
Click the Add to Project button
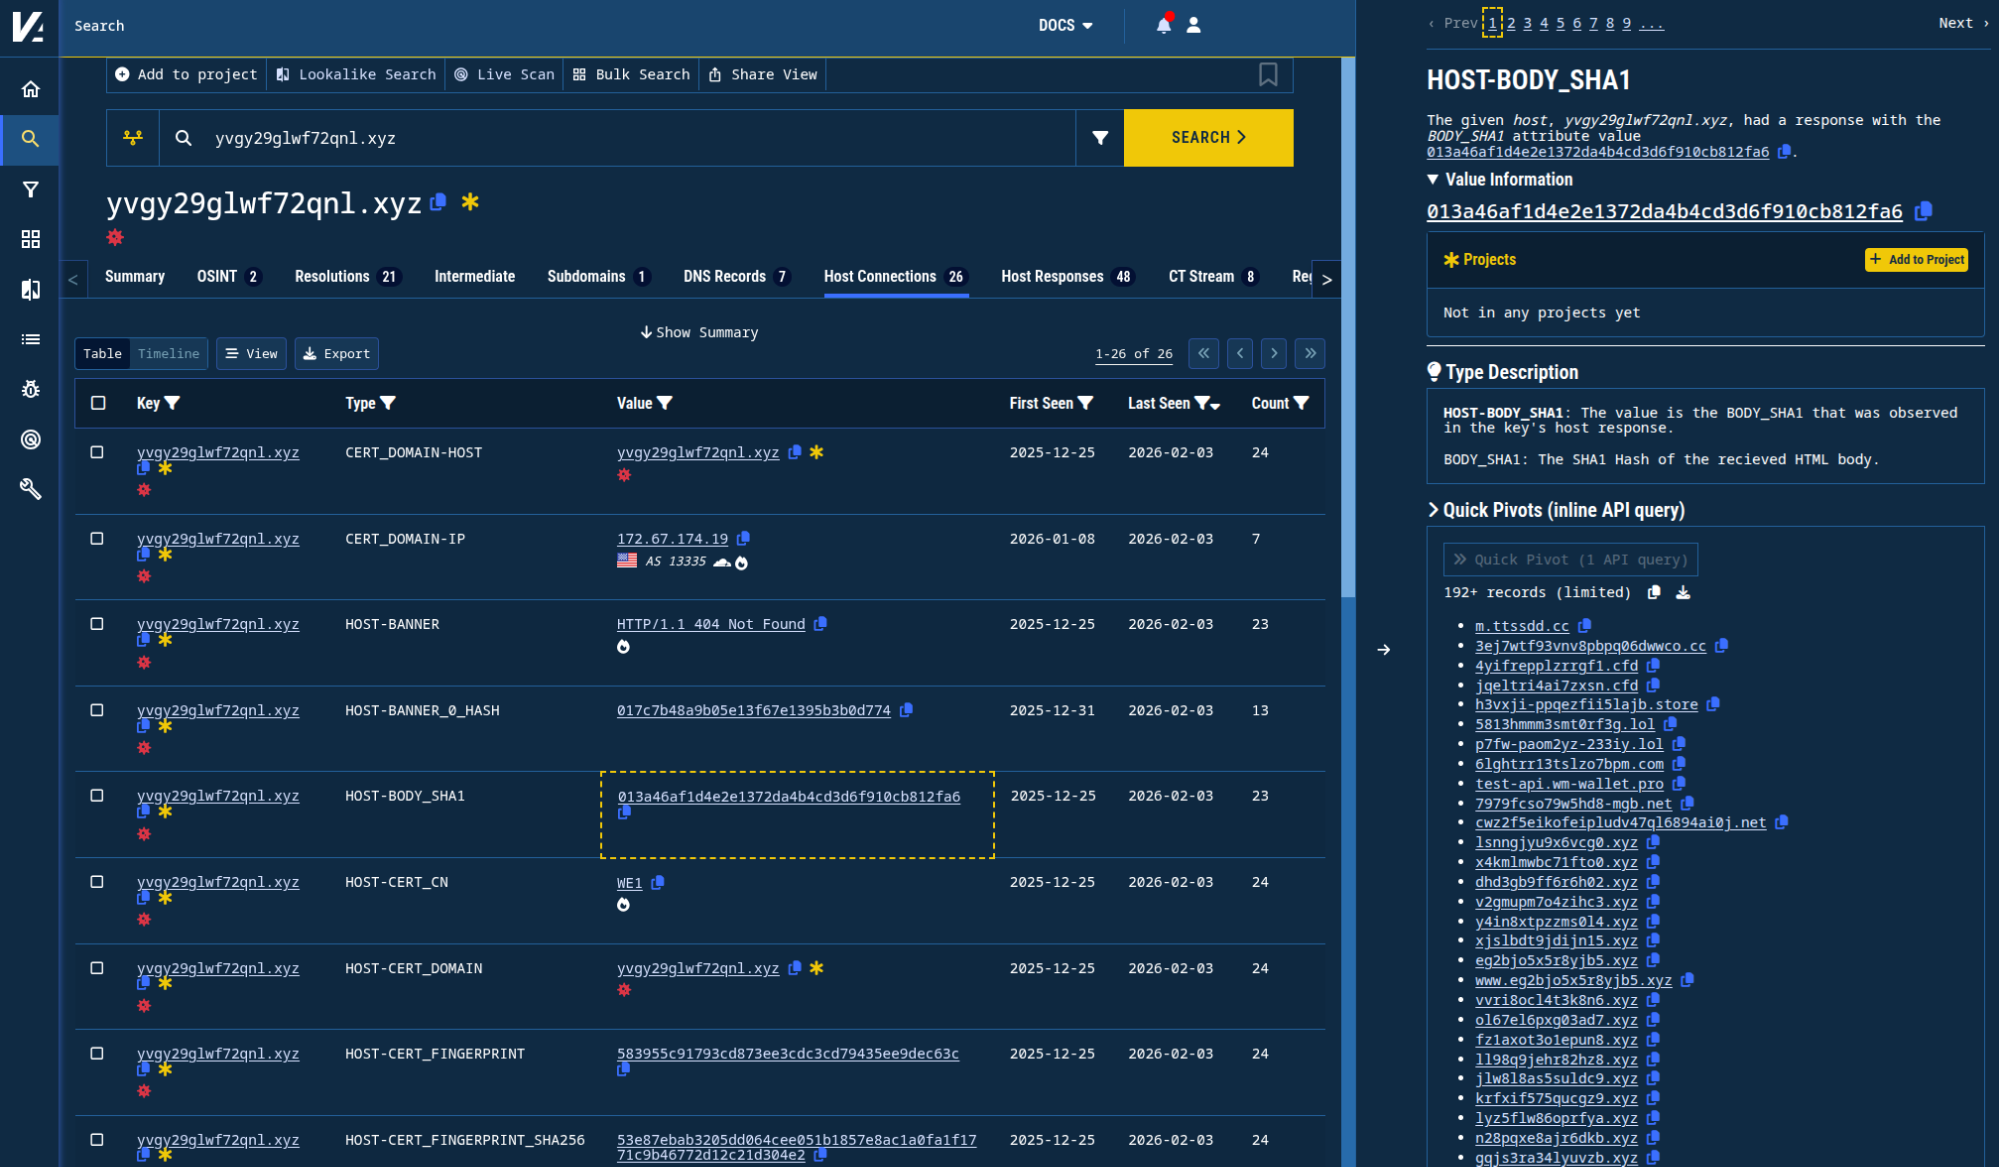[1915, 260]
